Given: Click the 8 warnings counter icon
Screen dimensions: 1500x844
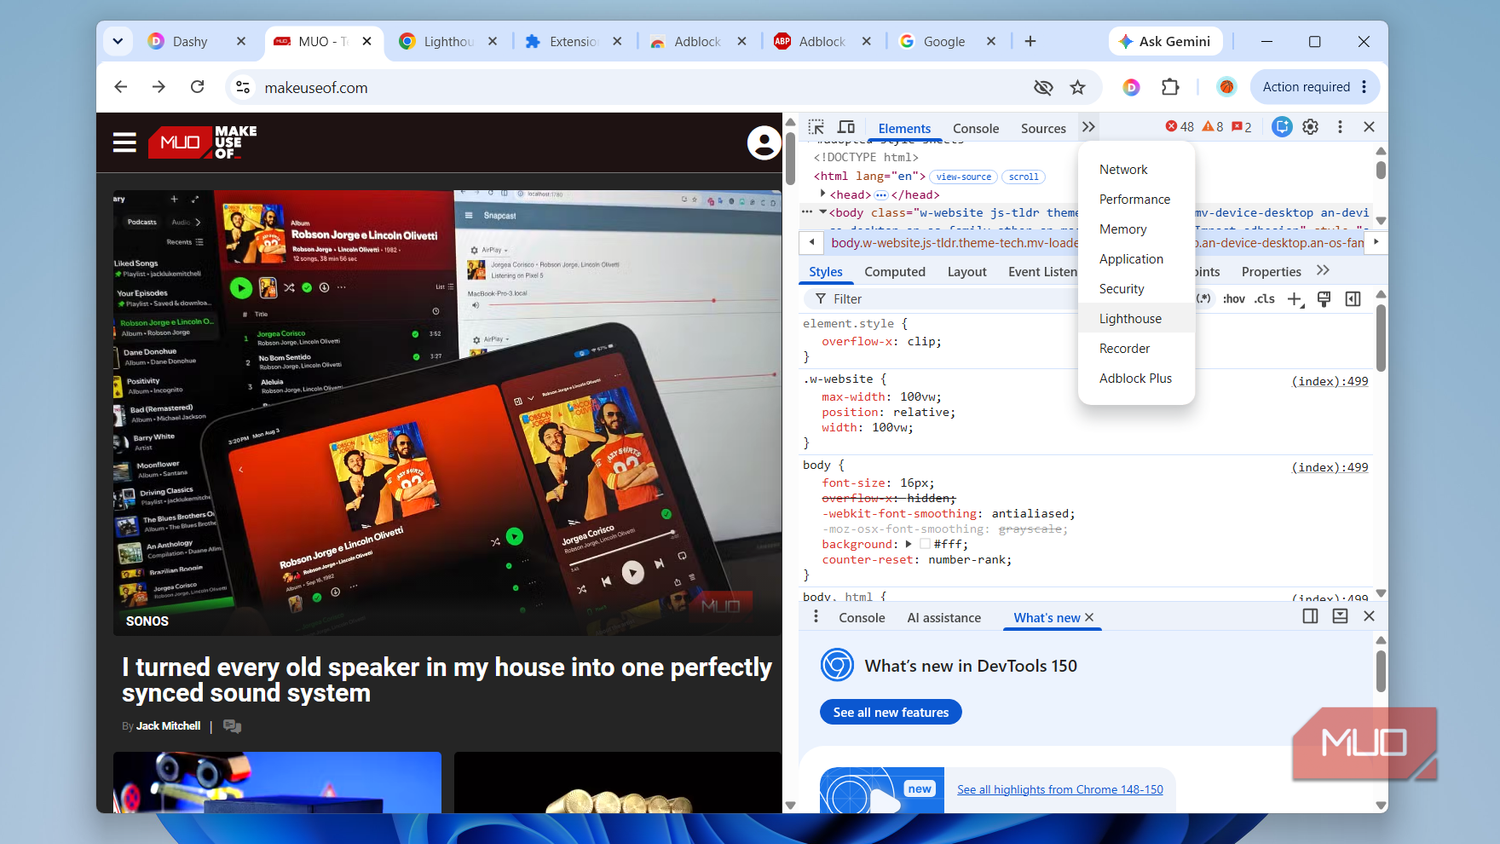Looking at the screenshot, I should click(1212, 127).
